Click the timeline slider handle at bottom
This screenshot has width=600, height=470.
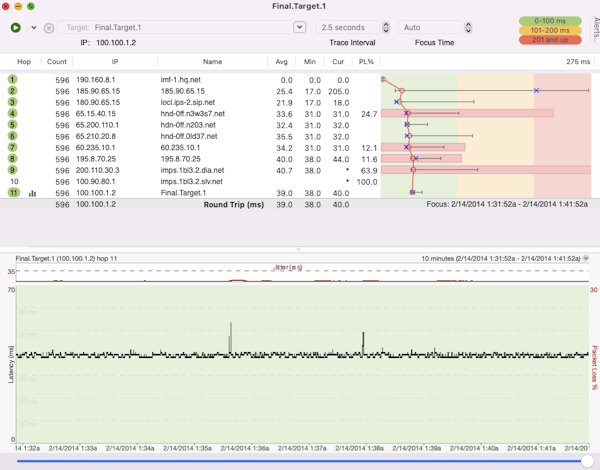586,461
